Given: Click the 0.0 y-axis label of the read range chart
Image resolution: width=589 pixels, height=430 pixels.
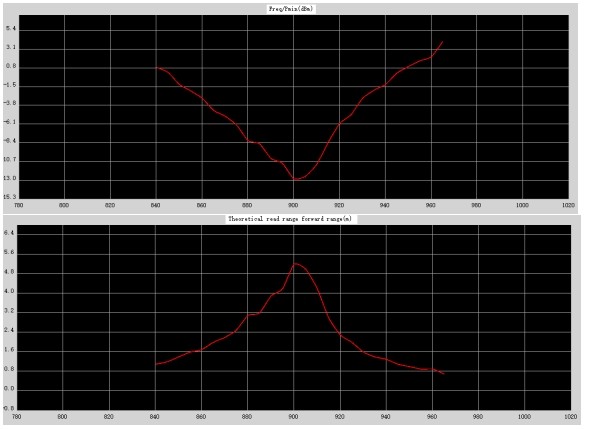Looking at the screenshot, I should [x=9, y=389].
